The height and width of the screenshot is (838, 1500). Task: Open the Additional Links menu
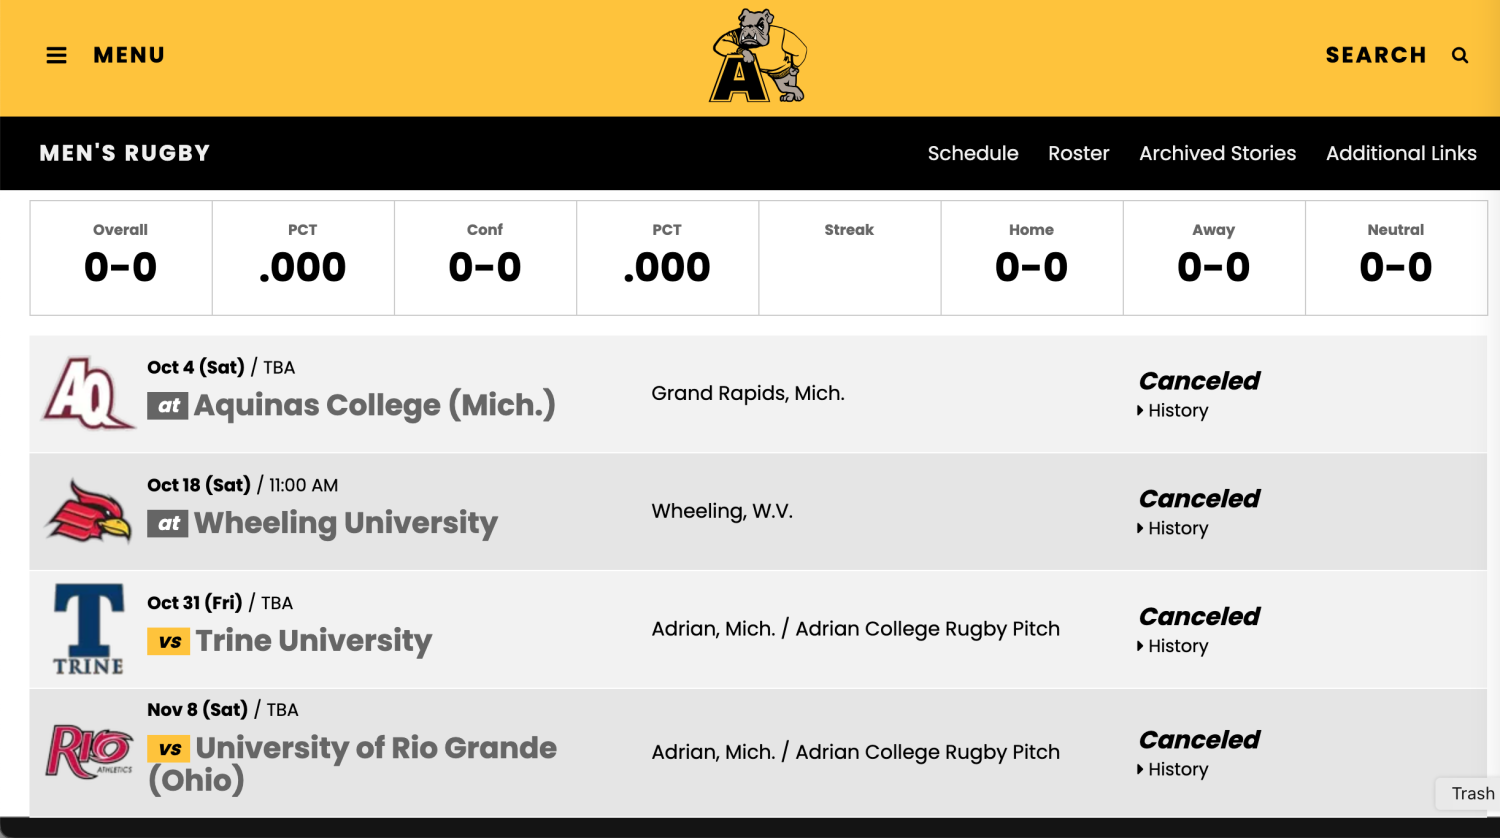[1400, 154]
